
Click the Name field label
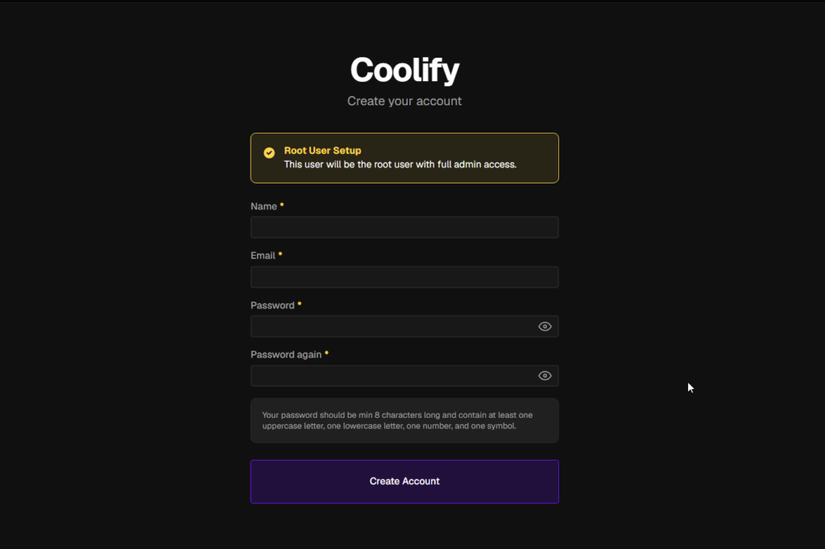coord(264,206)
